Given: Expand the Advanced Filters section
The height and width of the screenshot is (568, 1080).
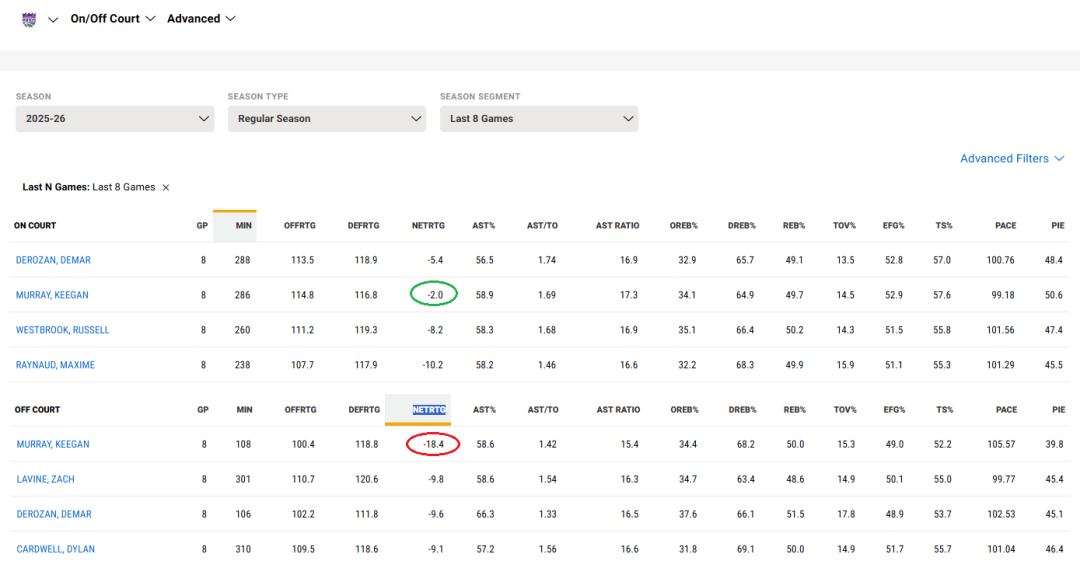Looking at the screenshot, I should pos(1012,158).
